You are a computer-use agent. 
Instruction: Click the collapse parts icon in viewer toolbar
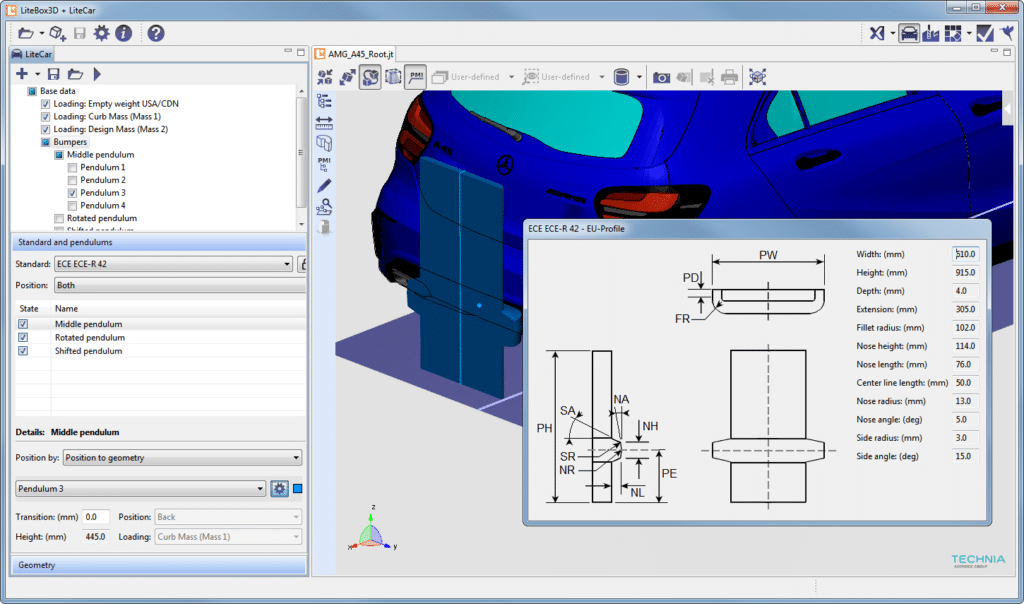click(325, 77)
